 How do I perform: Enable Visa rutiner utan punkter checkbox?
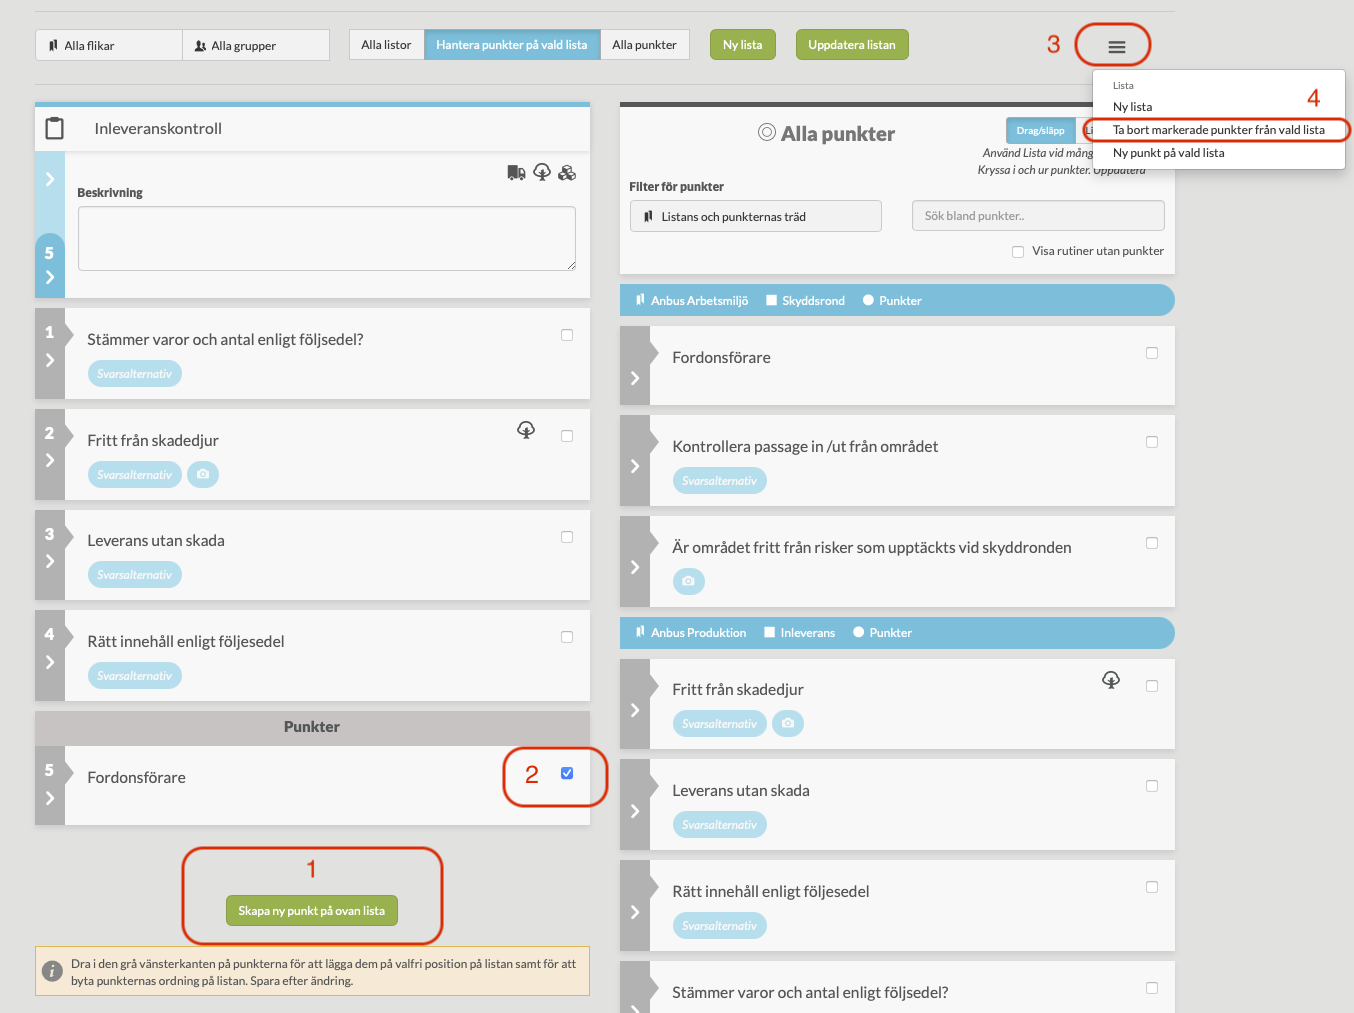click(1018, 252)
